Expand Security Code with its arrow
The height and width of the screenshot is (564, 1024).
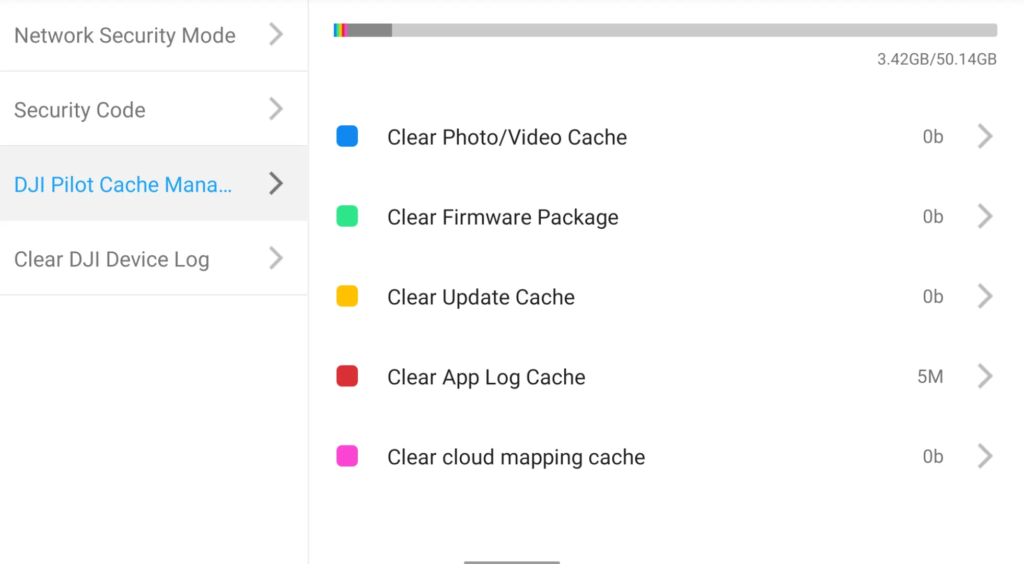coord(276,109)
